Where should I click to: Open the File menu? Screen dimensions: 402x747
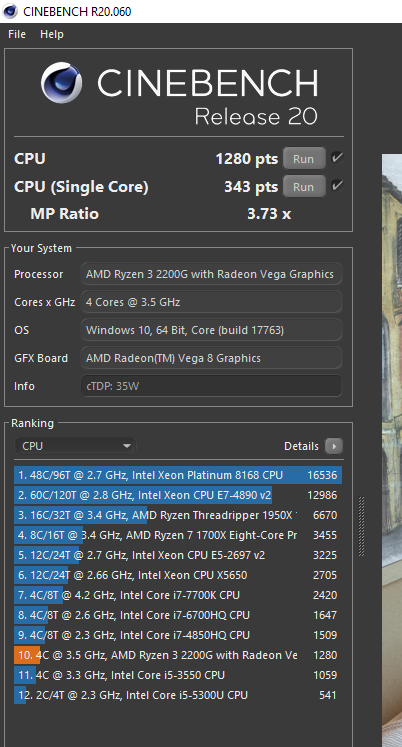(17, 34)
